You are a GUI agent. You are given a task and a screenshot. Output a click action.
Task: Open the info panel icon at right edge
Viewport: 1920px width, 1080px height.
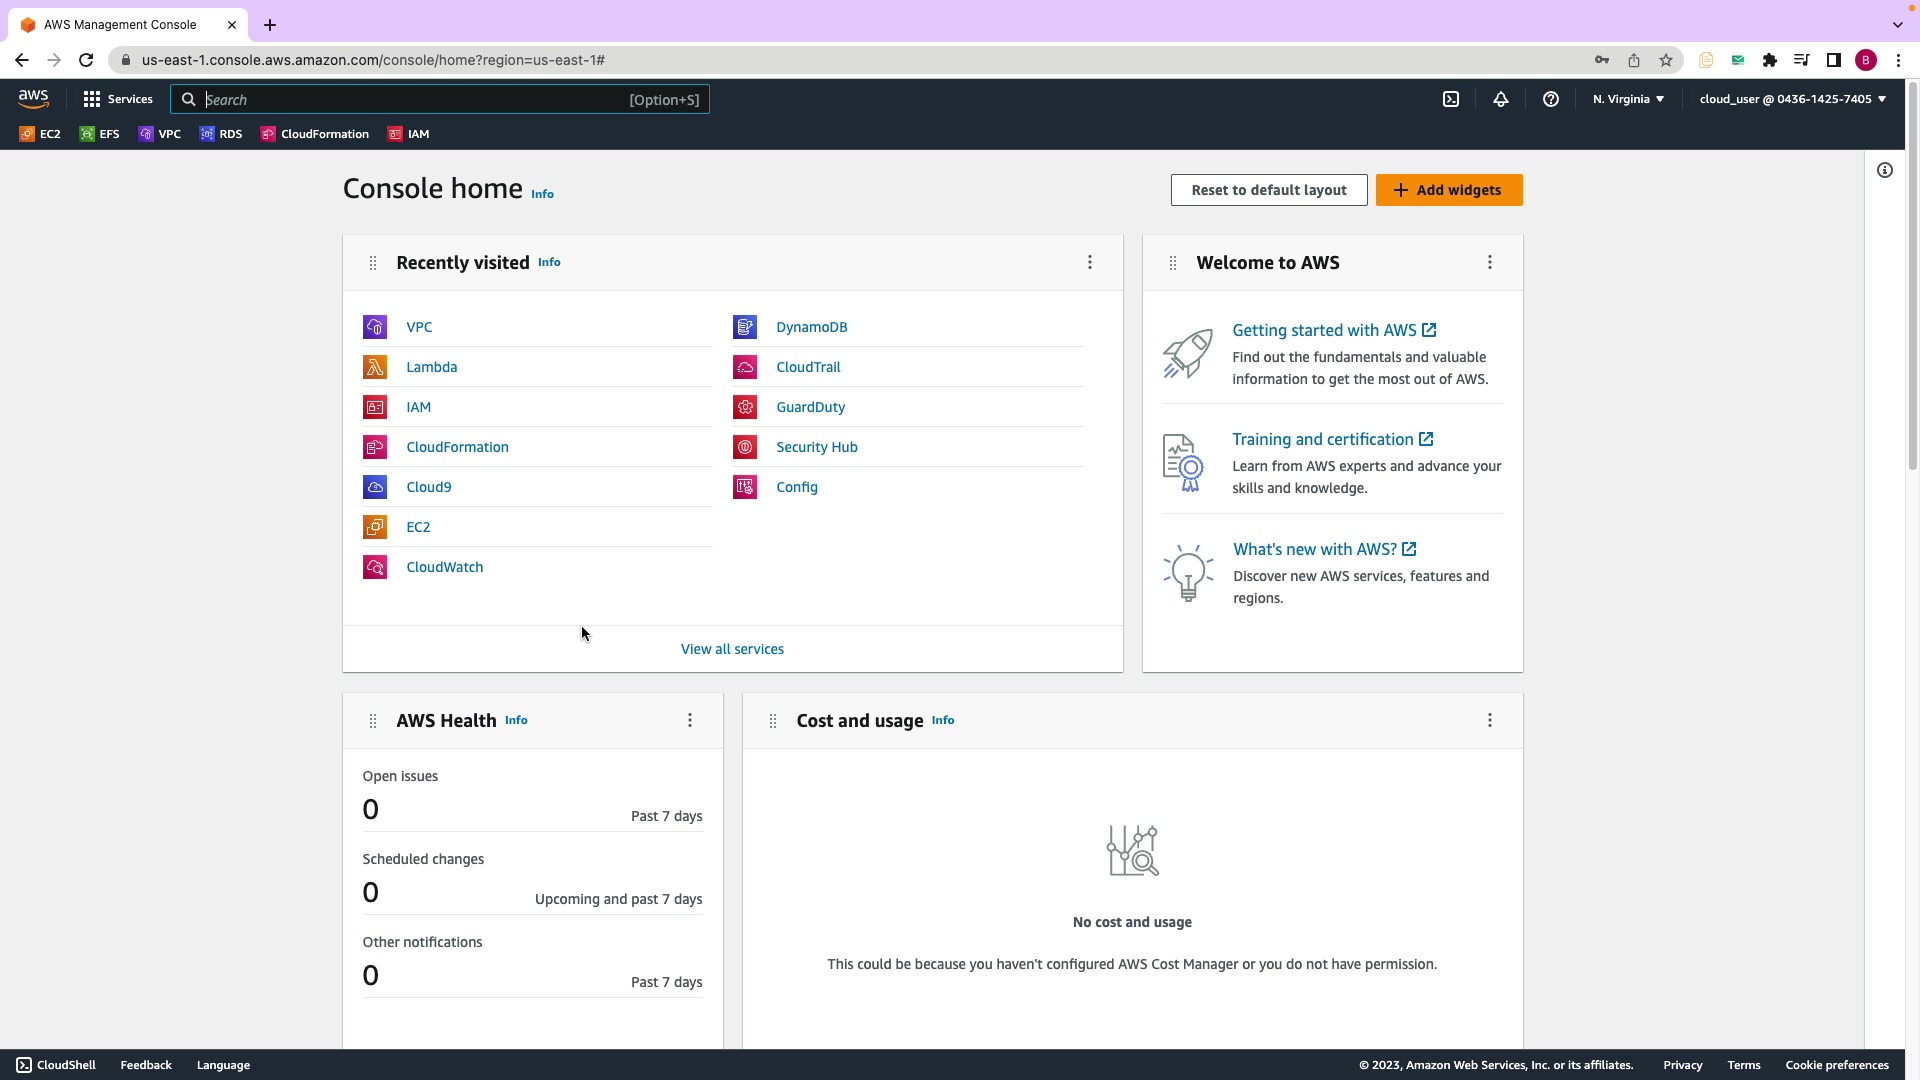coord(1885,170)
